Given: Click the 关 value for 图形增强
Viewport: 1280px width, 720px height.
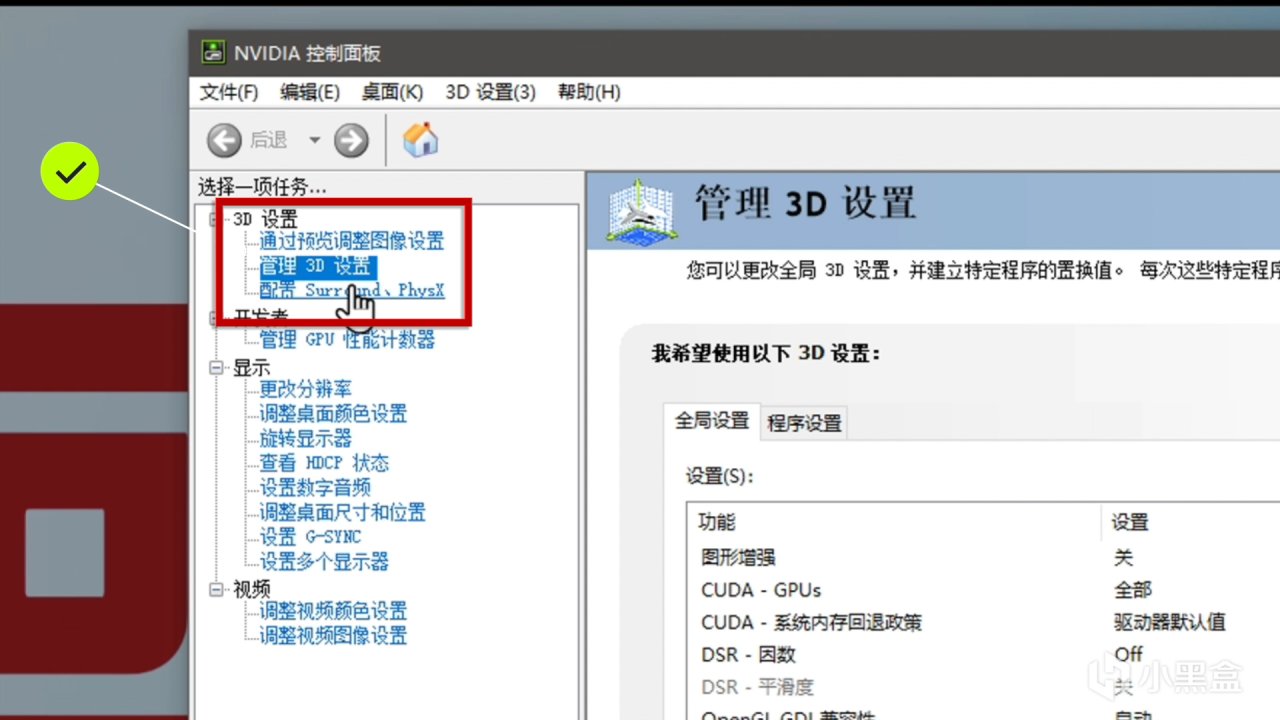Looking at the screenshot, I should coord(1123,557).
